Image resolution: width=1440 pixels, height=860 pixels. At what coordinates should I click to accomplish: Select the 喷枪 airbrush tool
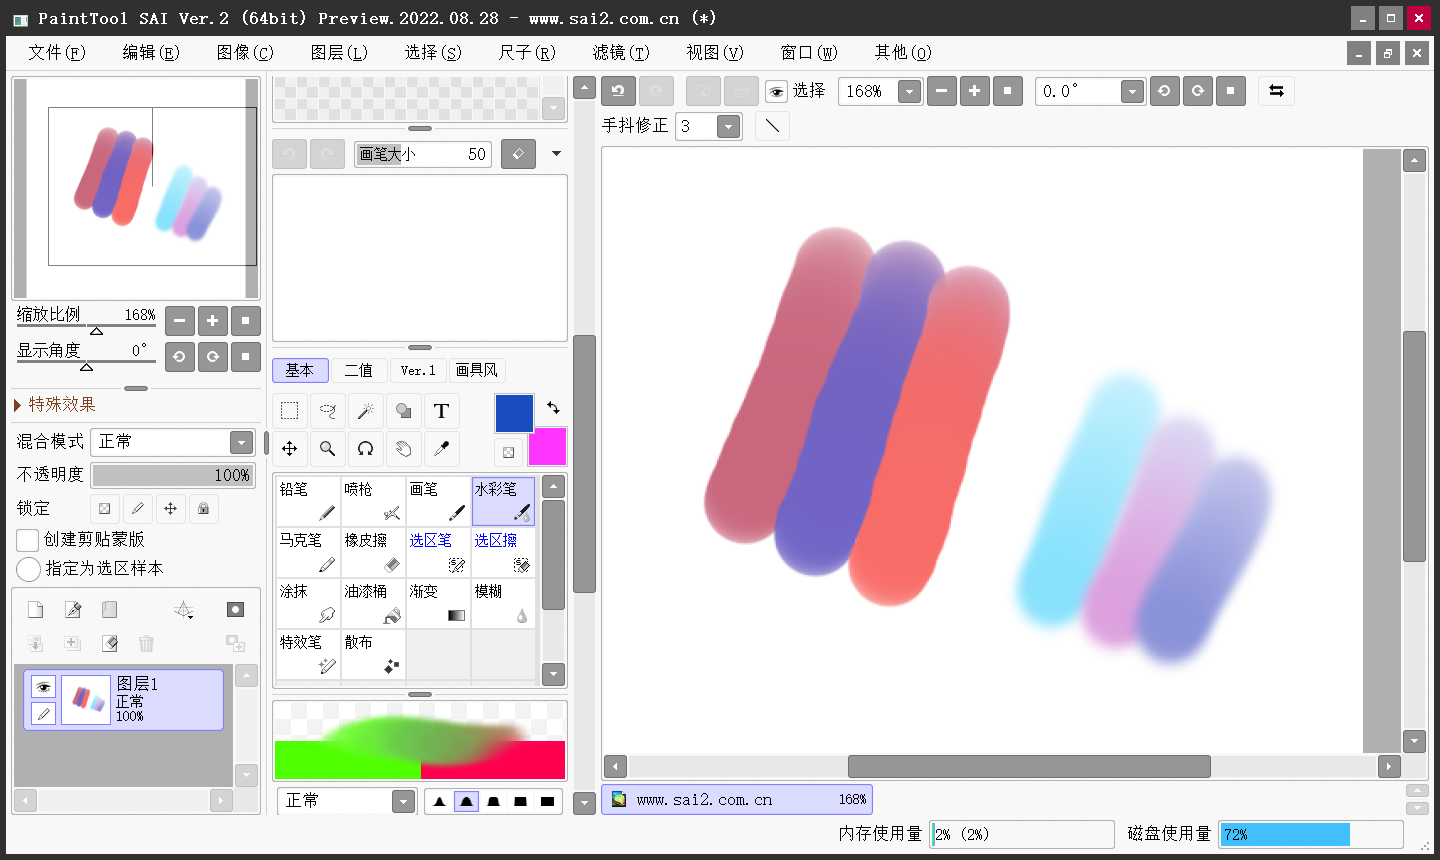[x=373, y=501]
